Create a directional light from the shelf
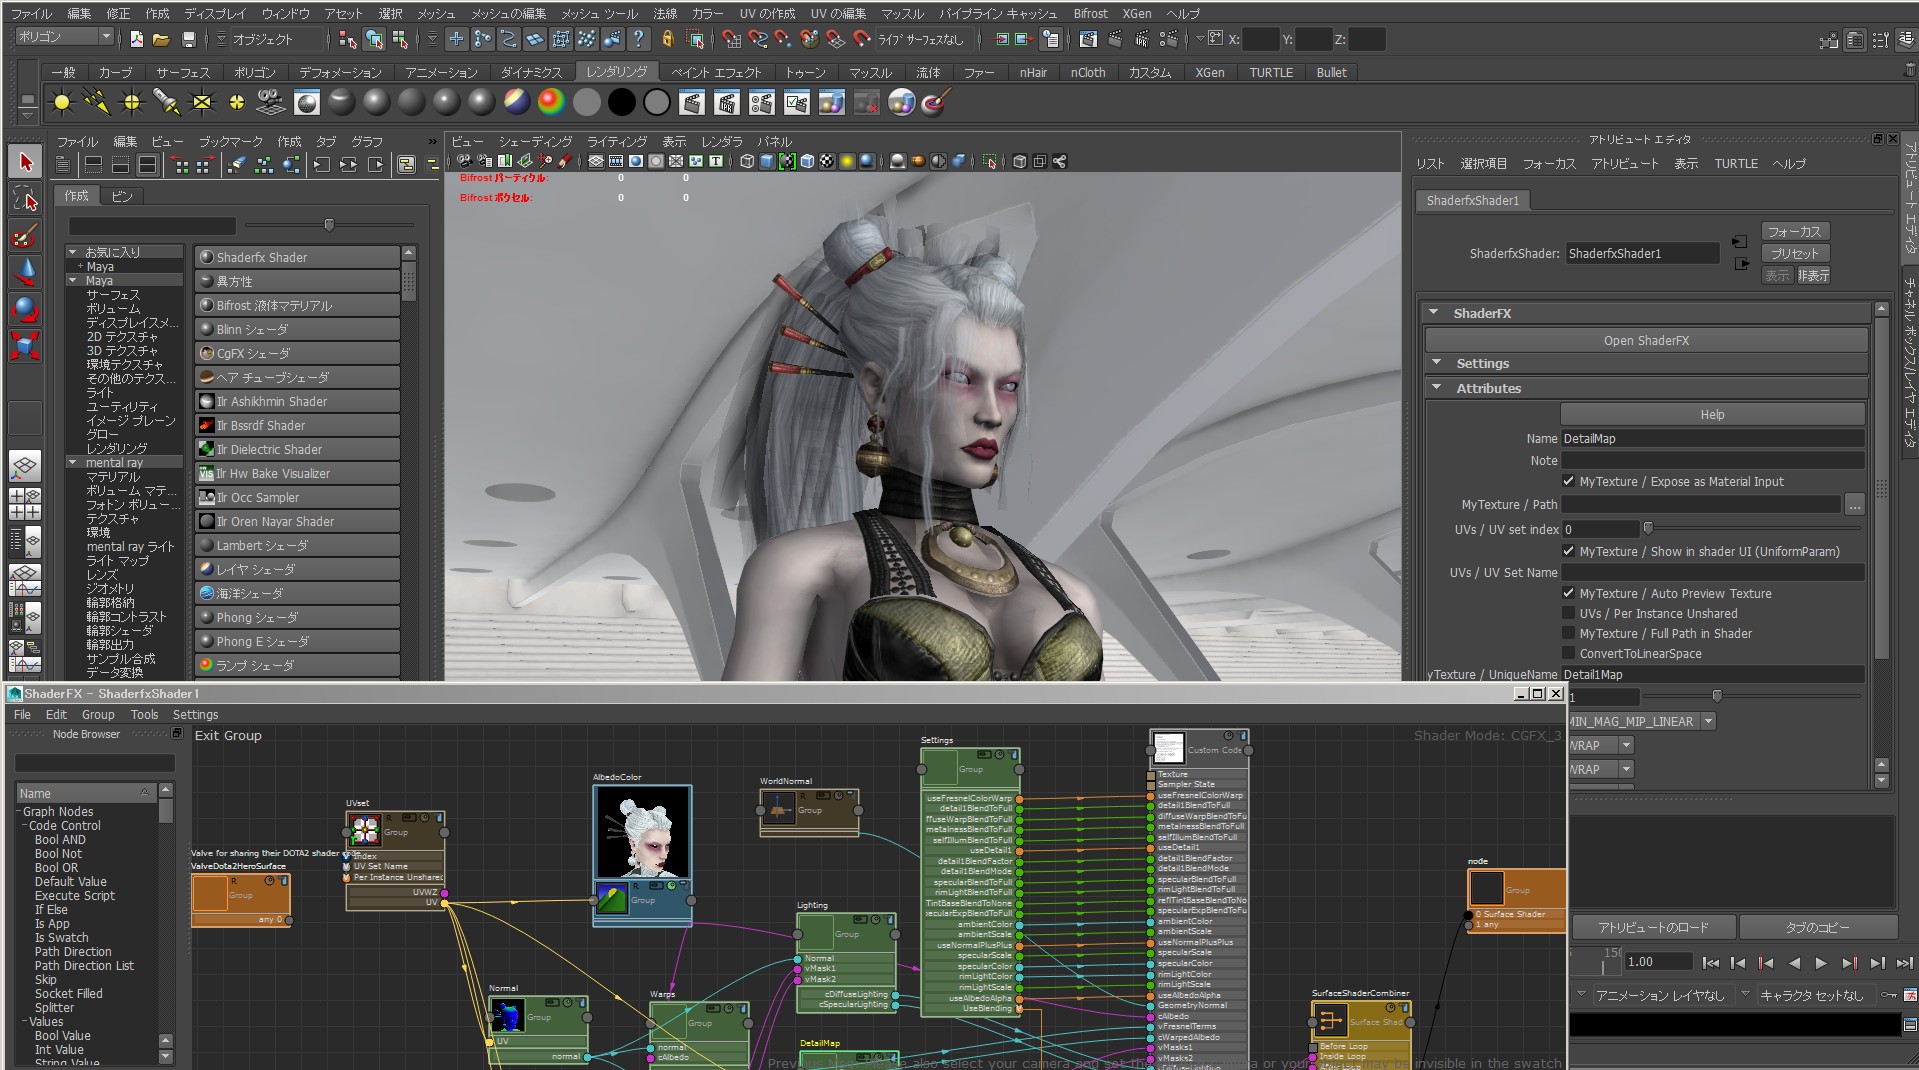Viewport: 1919px width, 1070px height. coord(97,102)
